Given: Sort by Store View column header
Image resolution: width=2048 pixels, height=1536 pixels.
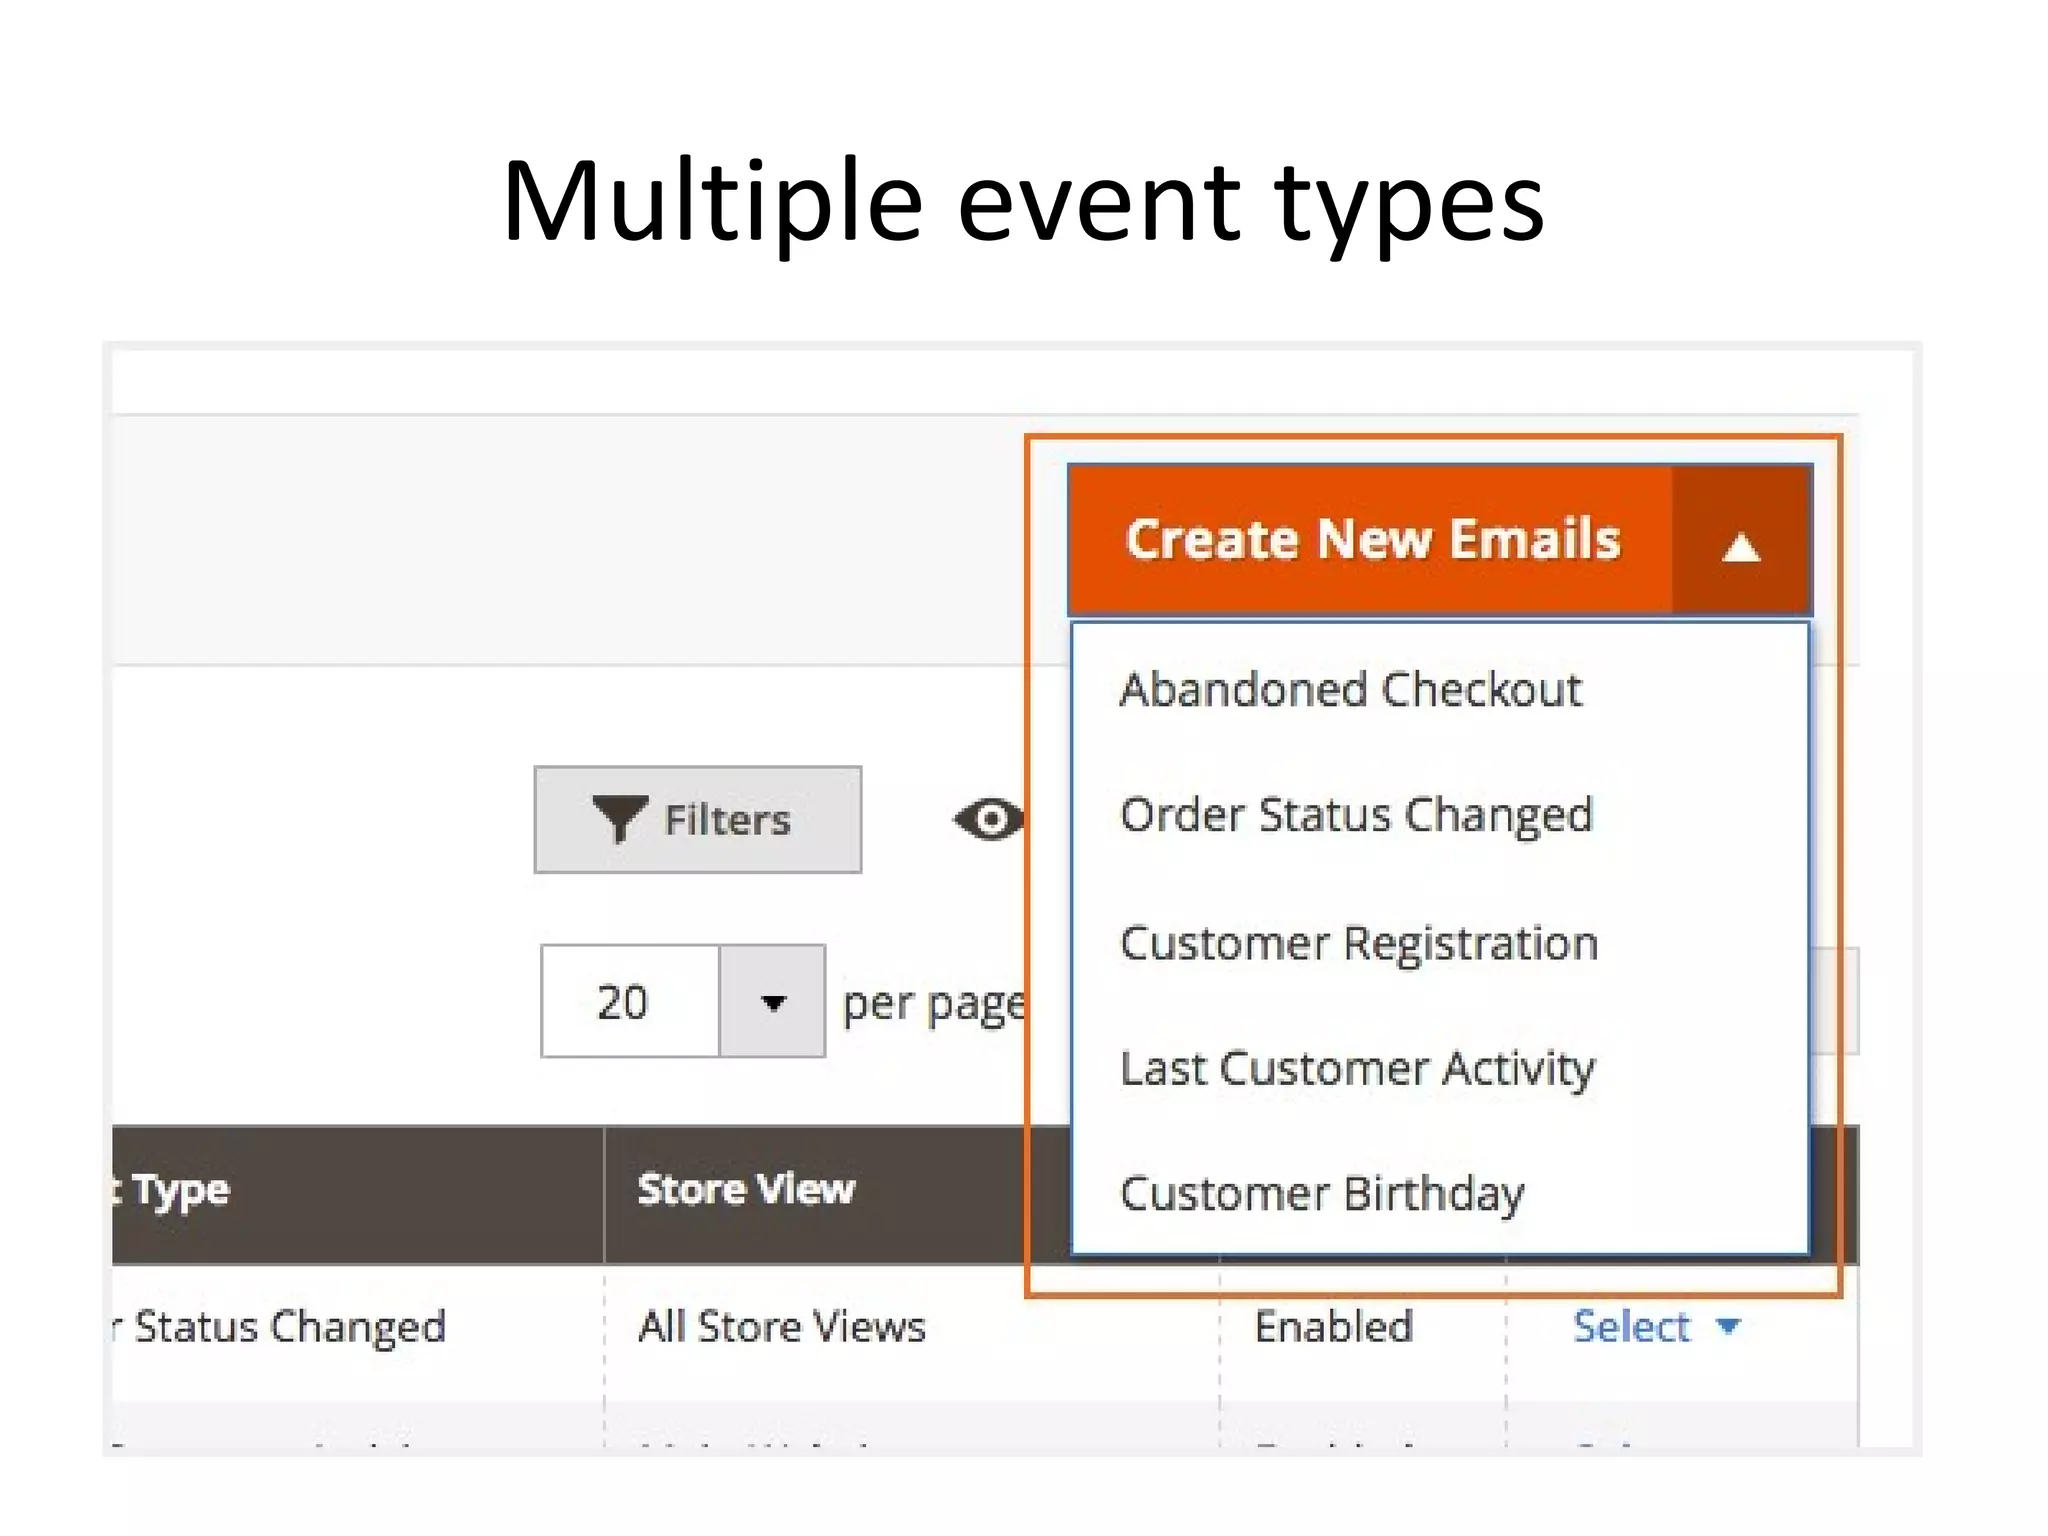Looking at the screenshot, I should (x=746, y=1190).
